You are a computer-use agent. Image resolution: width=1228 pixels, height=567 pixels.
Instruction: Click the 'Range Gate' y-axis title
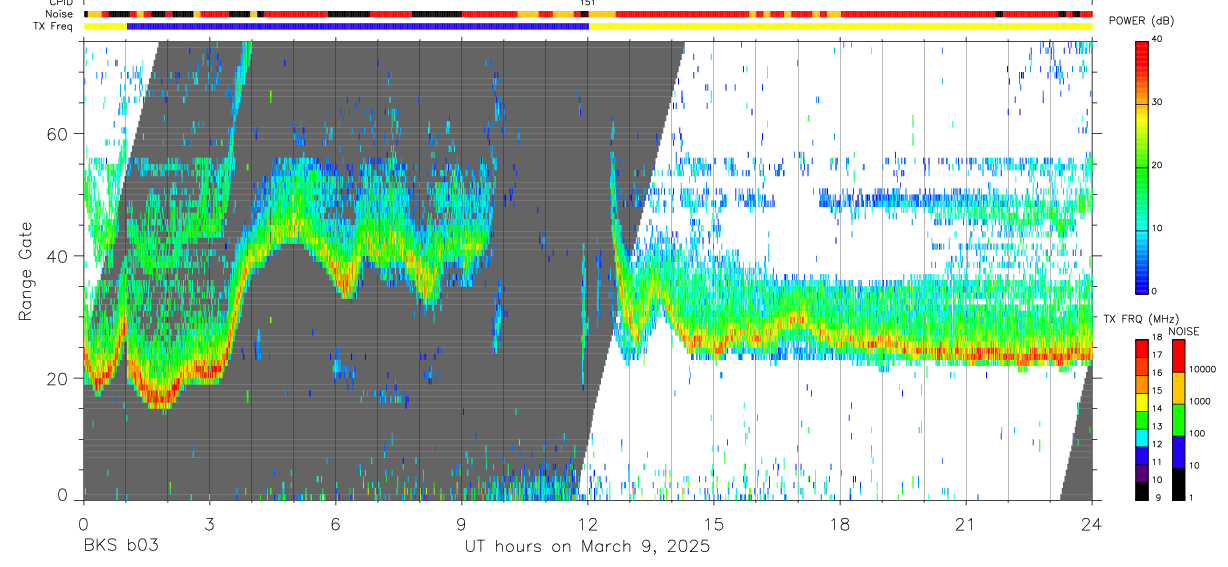(26, 272)
